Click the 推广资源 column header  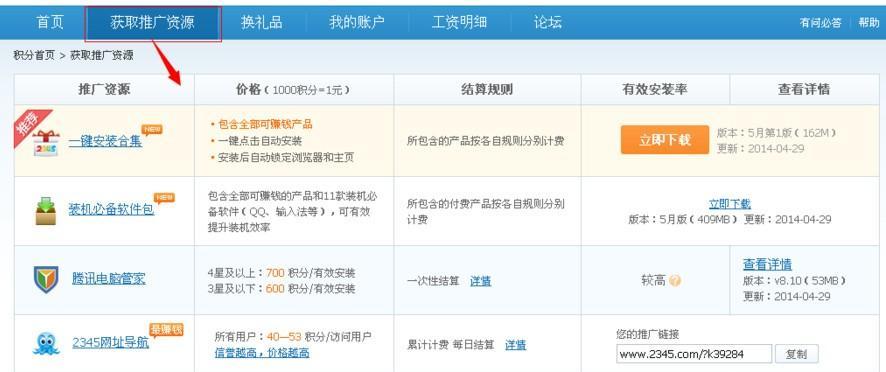(x=104, y=89)
